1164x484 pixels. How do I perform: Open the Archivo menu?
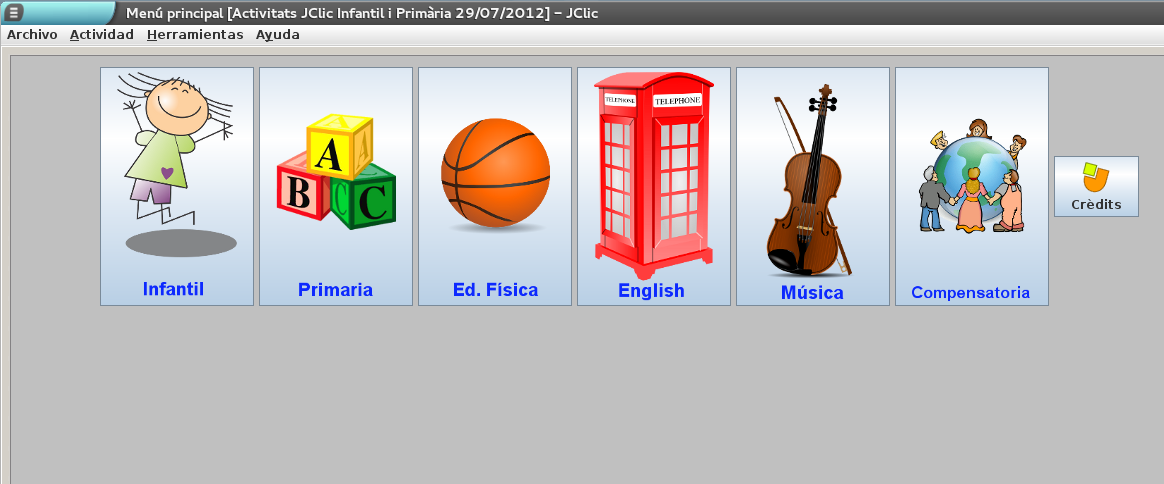(x=32, y=34)
